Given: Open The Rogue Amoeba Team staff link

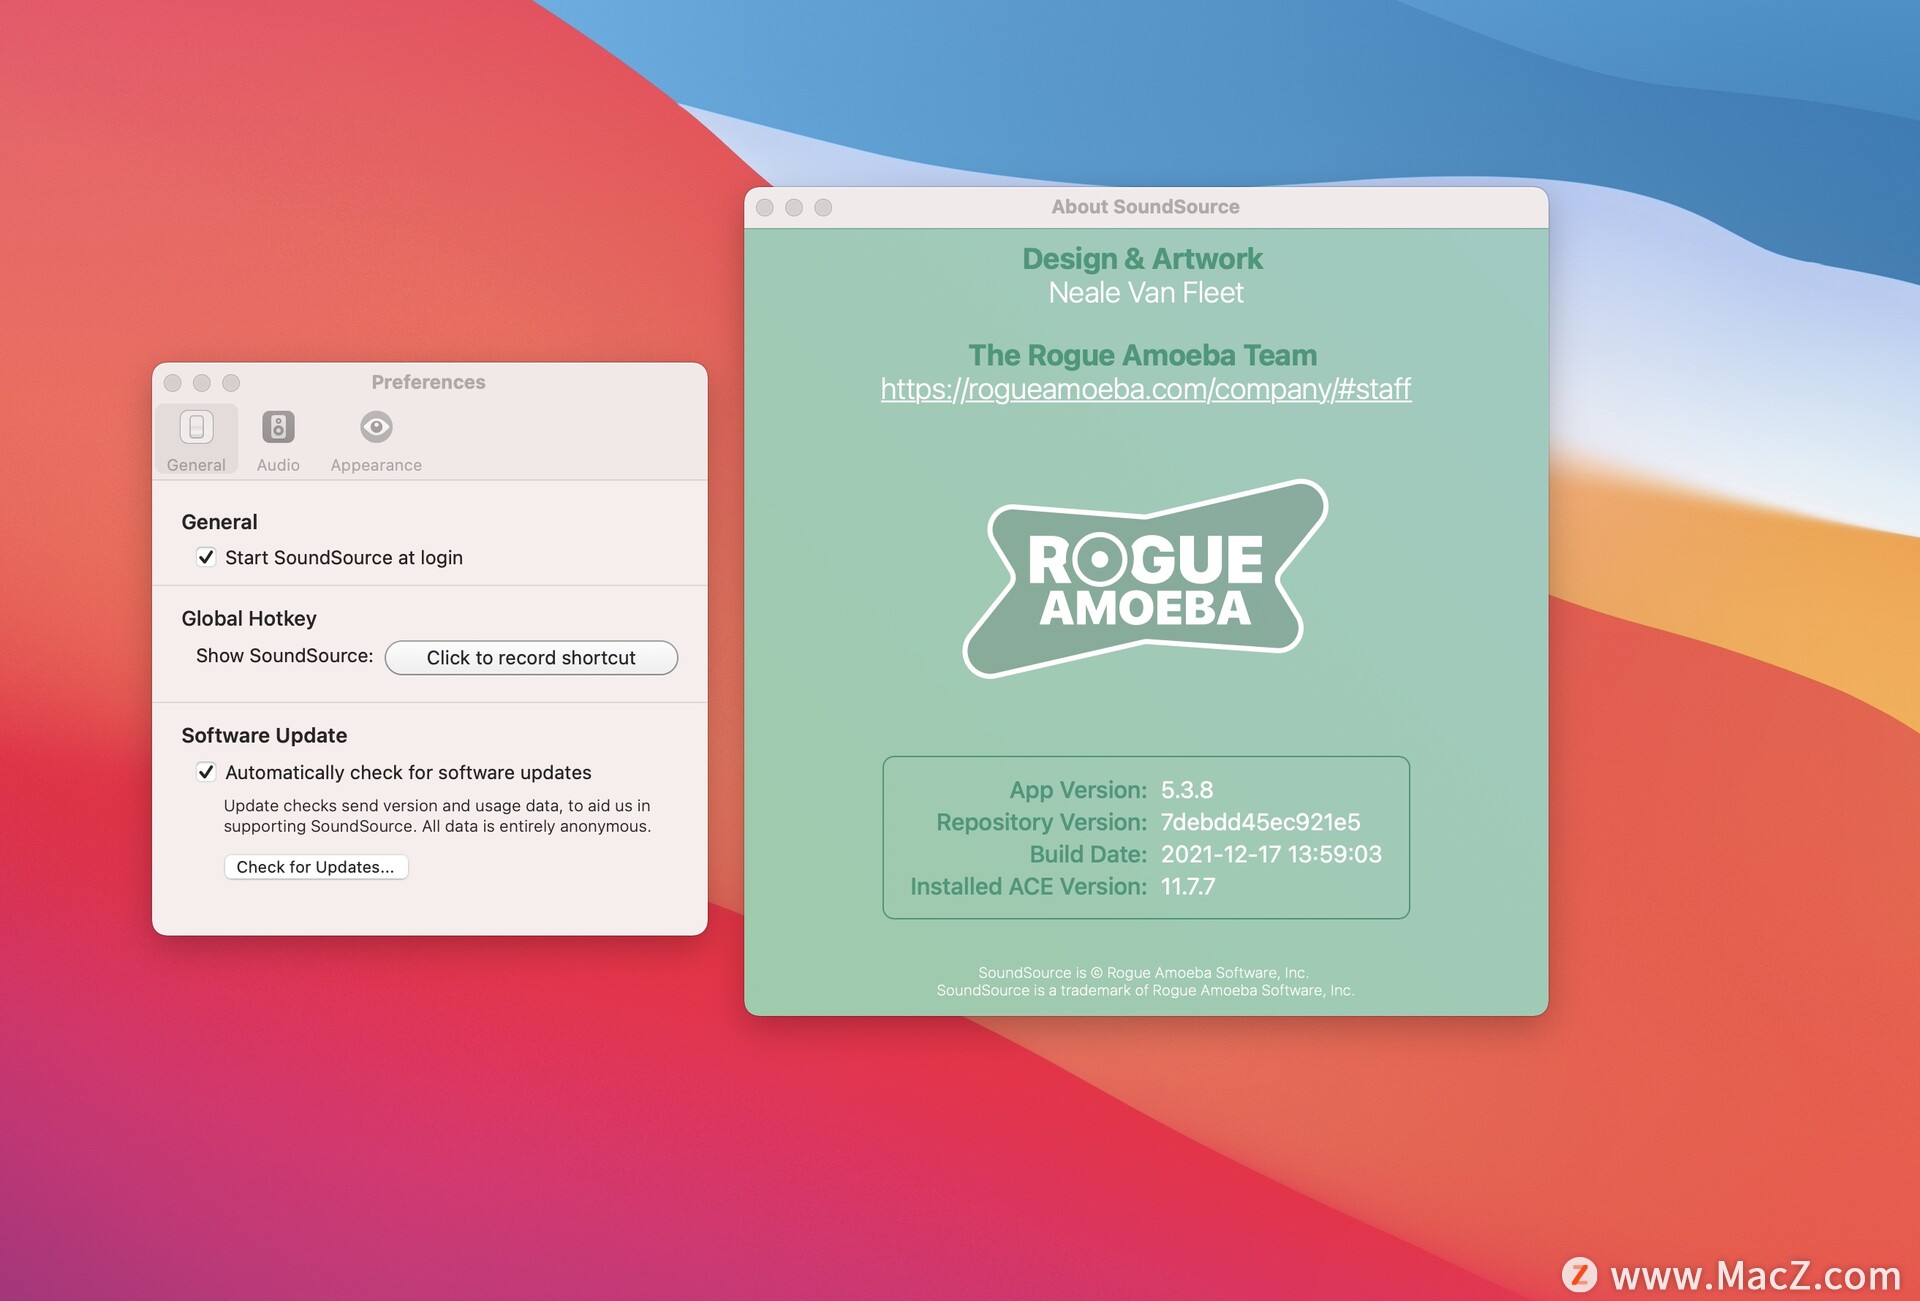Looking at the screenshot, I should pyautogui.click(x=1145, y=389).
